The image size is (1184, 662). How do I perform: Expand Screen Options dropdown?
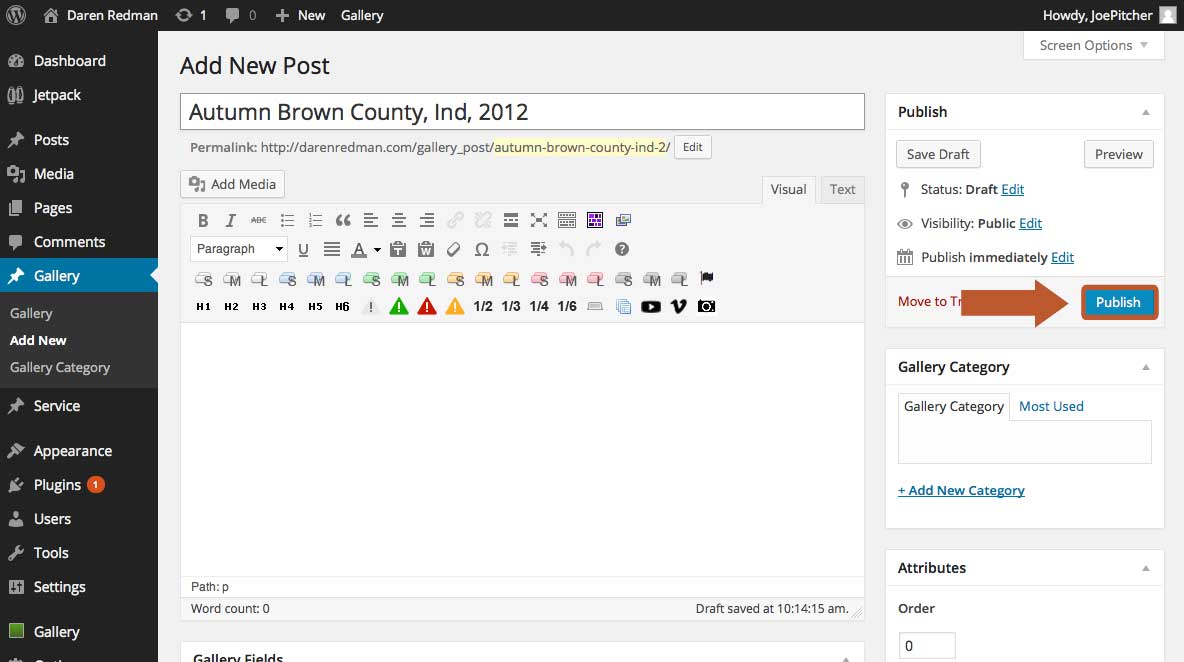tap(1093, 45)
